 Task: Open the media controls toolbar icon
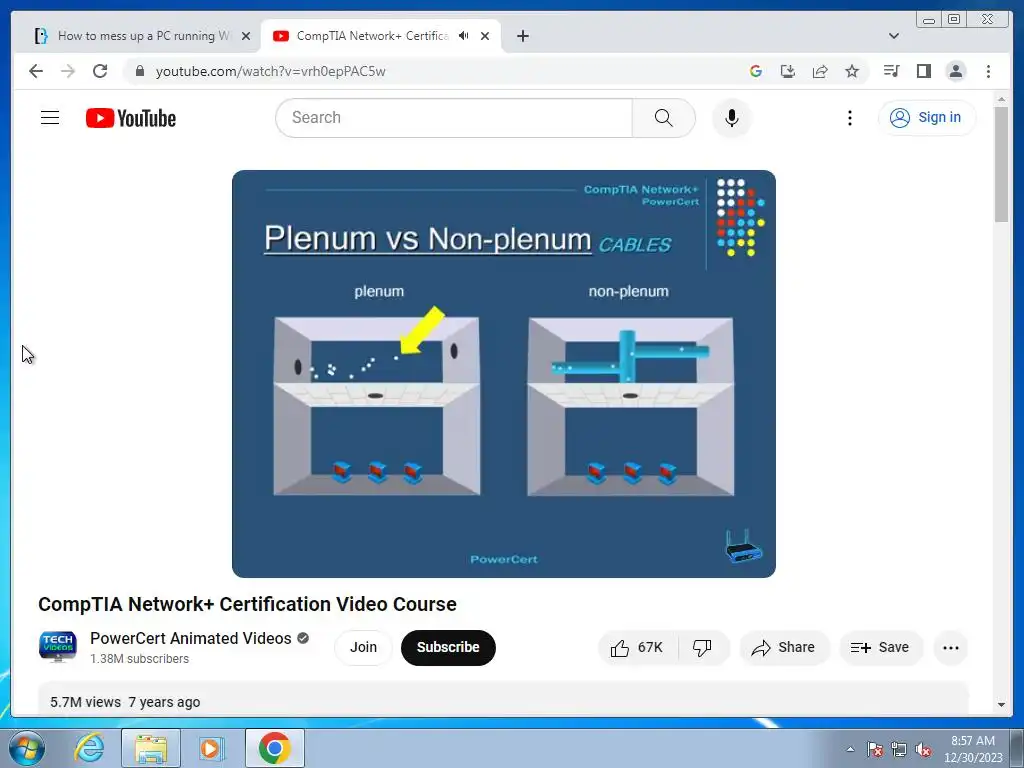[x=891, y=71]
